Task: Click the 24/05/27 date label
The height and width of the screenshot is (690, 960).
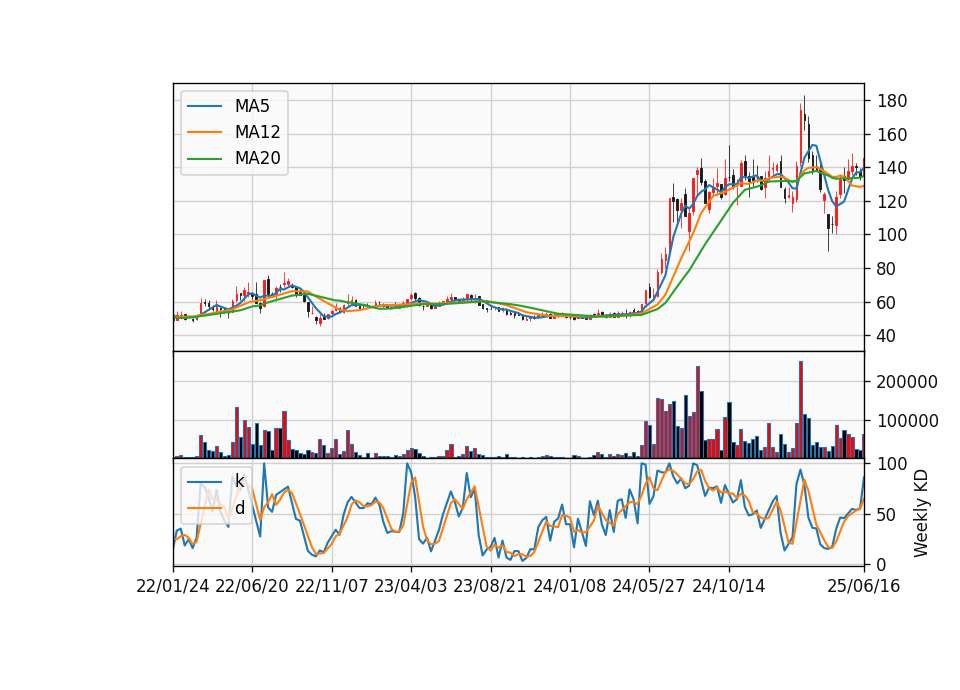Action: pyautogui.click(x=649, y=587)
